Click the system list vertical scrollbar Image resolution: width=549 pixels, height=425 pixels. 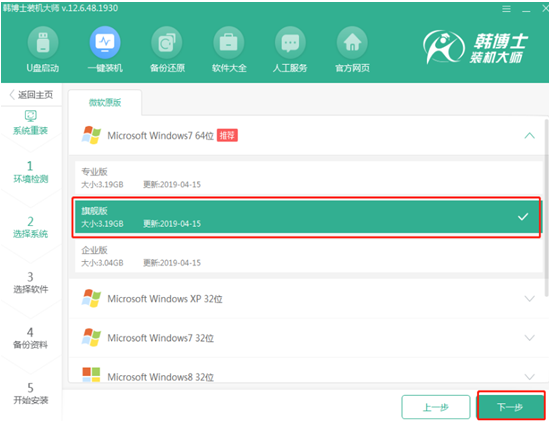tap(546, 207)
